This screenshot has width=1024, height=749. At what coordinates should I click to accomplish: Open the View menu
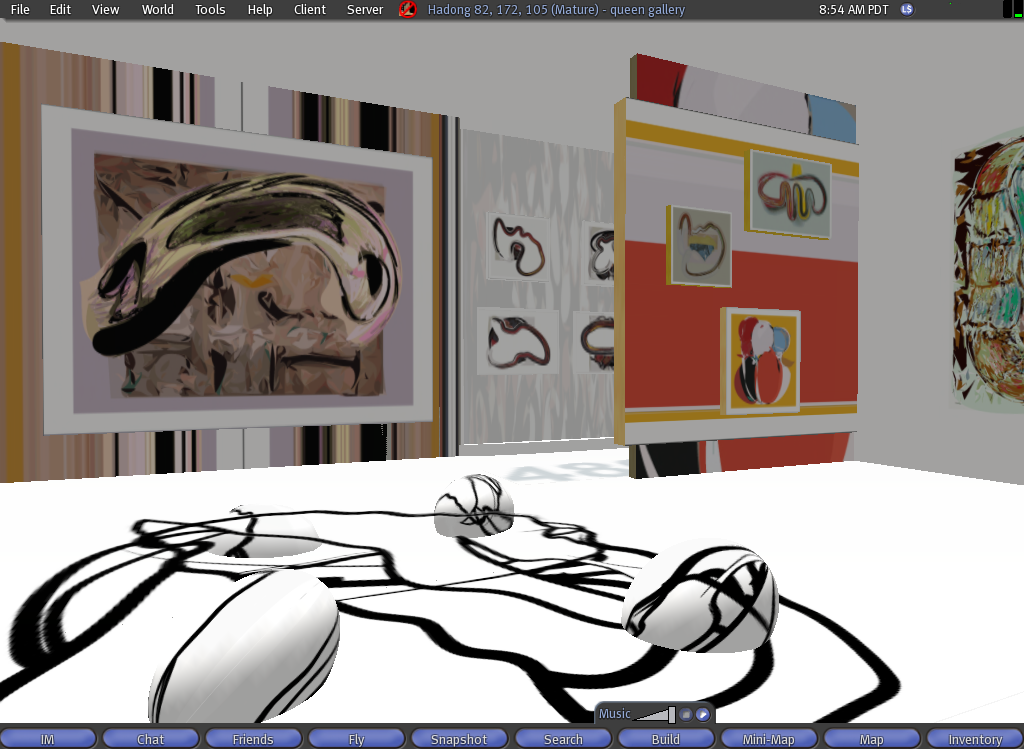pos(105,9)
